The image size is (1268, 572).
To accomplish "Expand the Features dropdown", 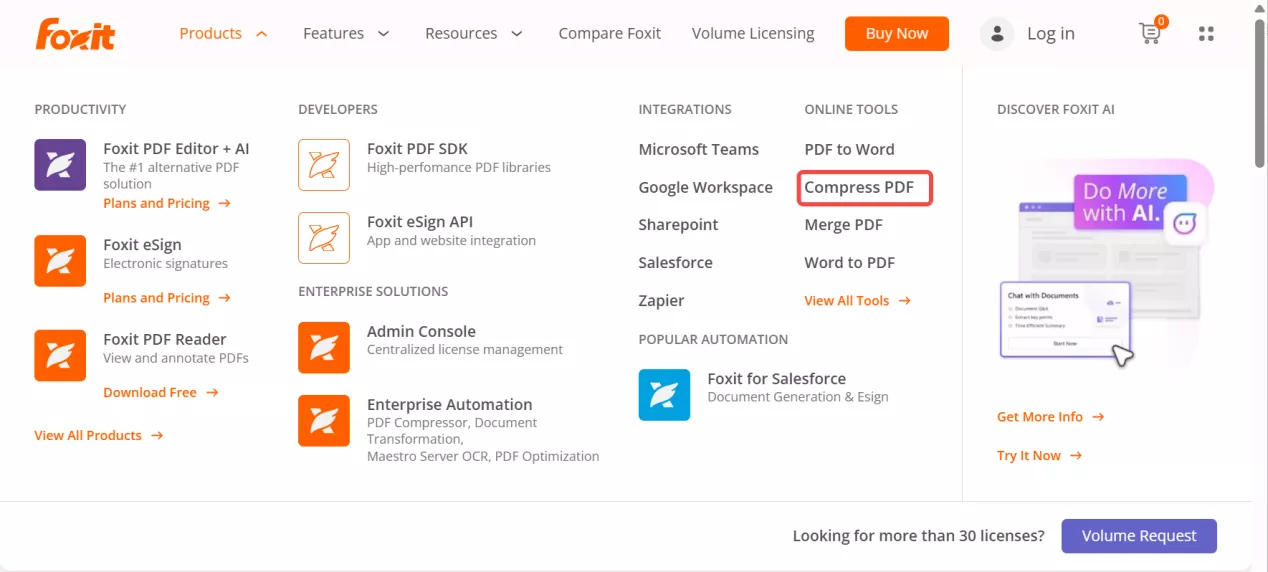I will [346, 34].
